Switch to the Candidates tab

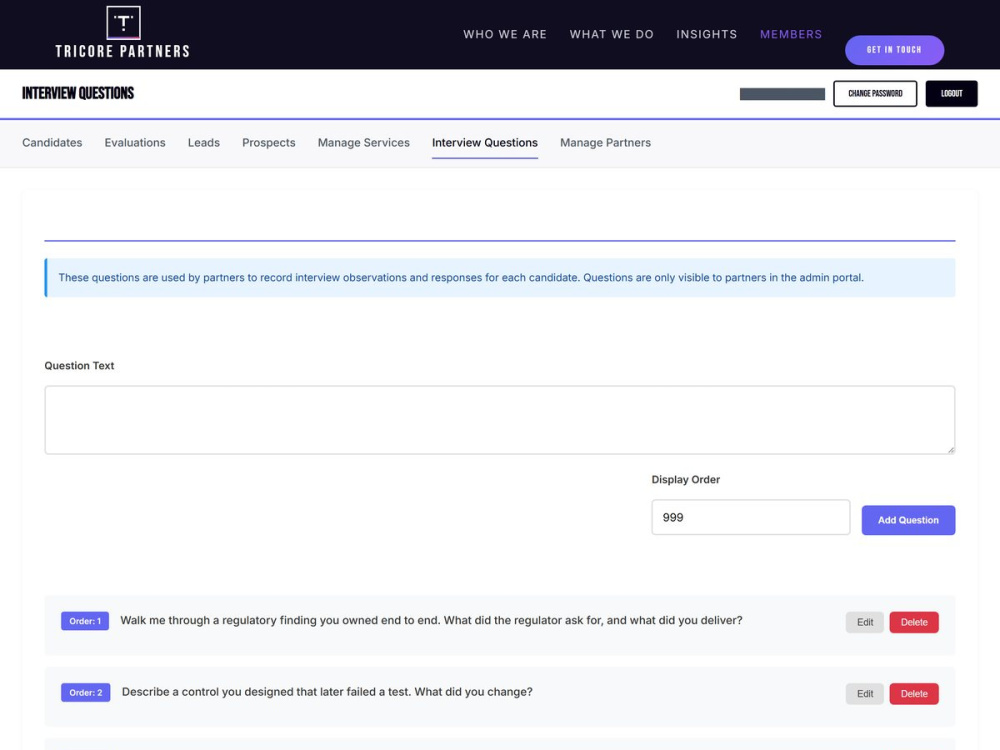pyautogui.click(x=52, y=143)
